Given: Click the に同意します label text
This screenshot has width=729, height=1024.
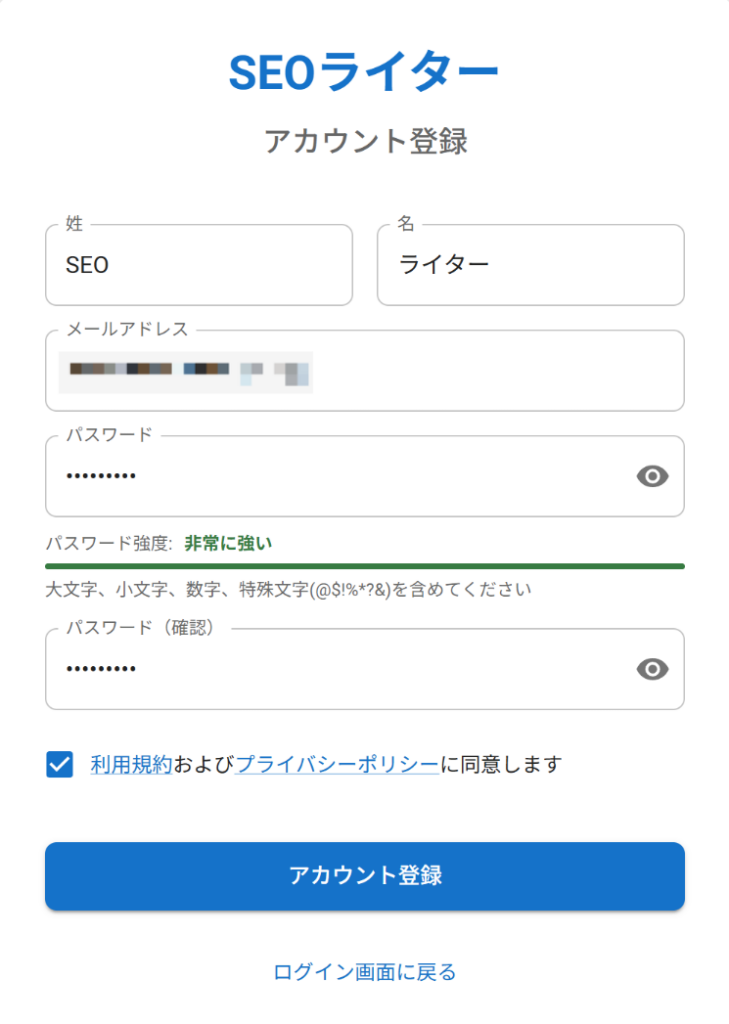Looking at the screenshot, I should 501,765.
